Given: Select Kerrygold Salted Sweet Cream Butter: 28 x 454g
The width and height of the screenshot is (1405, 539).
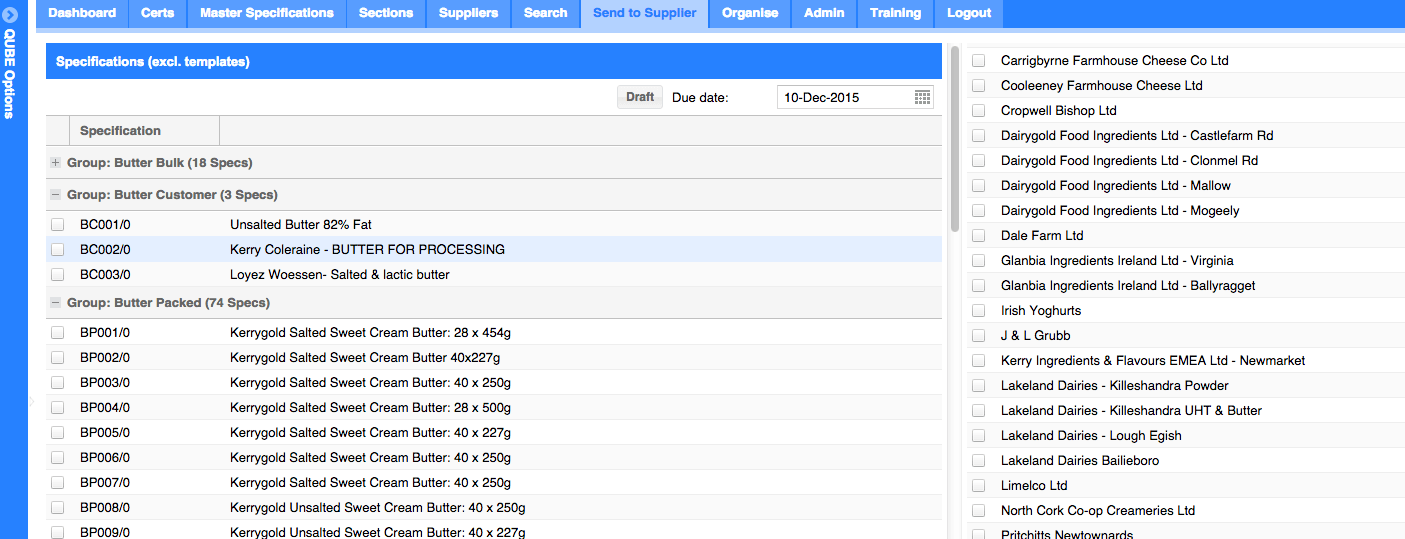Looking at the screenshot, I should pos(370,333).
